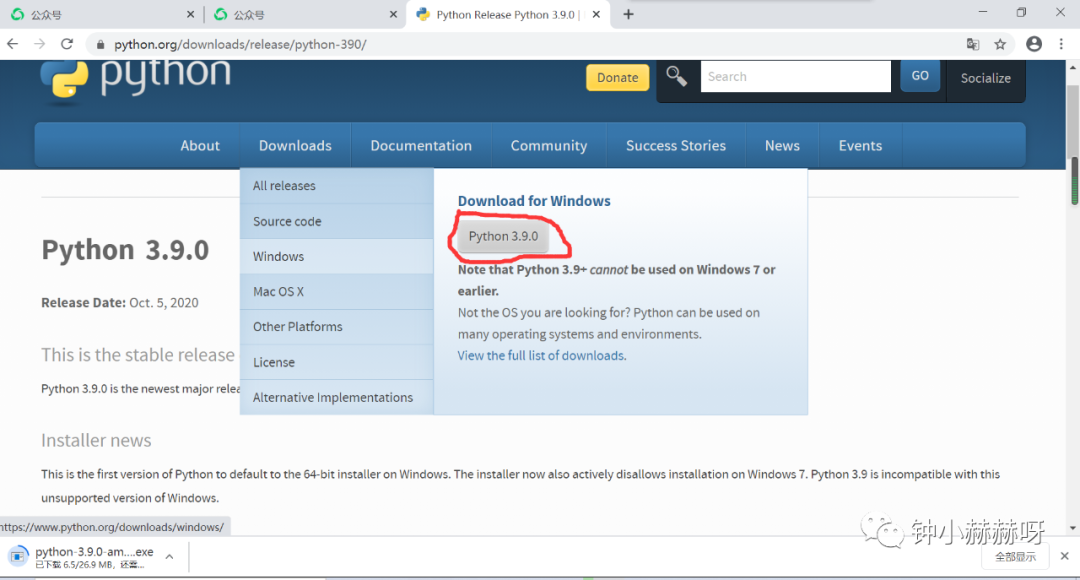Open the About menu

(200, 145)
